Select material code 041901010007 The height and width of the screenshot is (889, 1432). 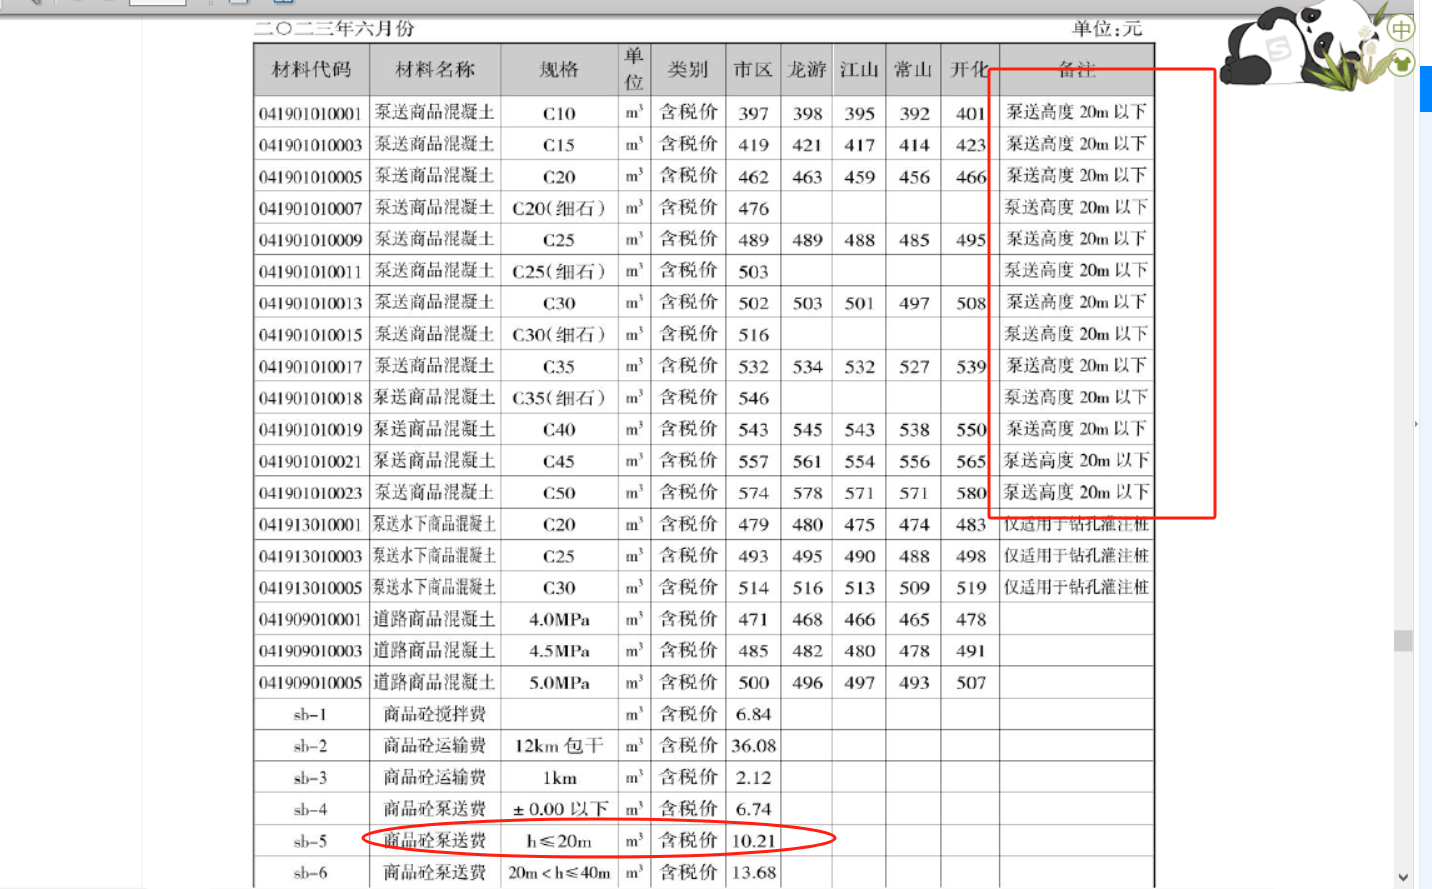[x=310, y=208]
